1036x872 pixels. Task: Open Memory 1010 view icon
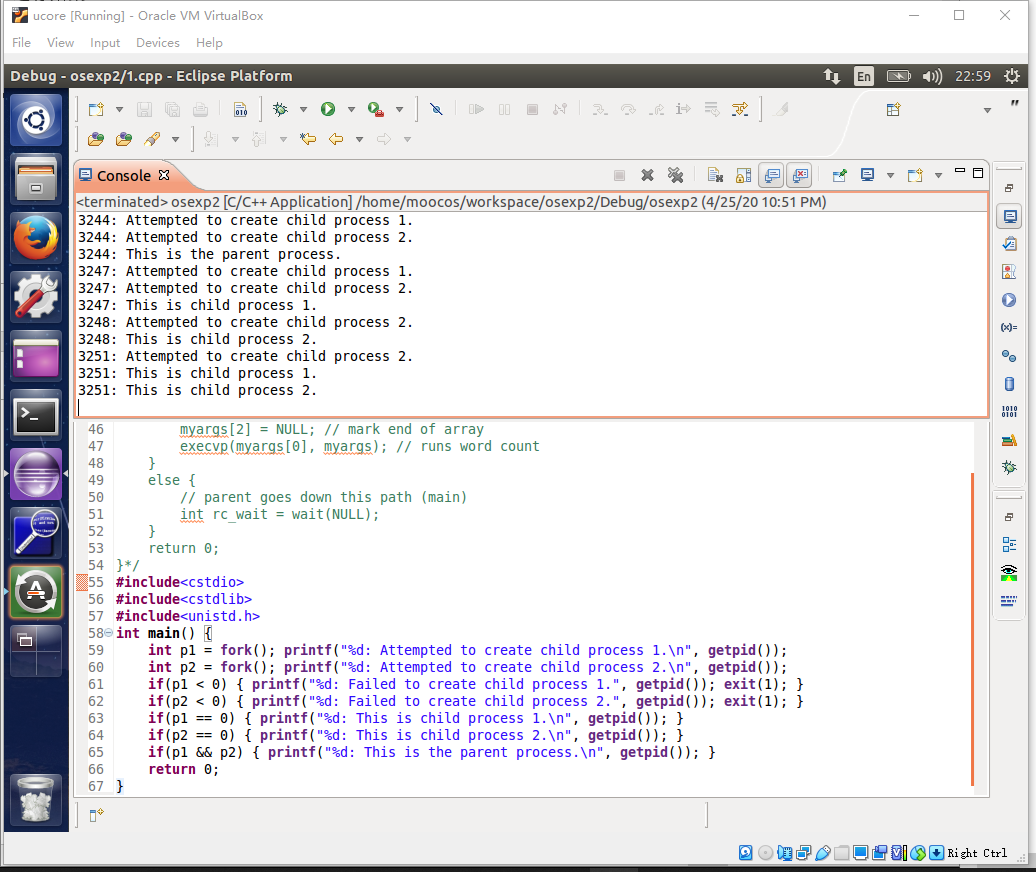pyautogui.click(x=1009, y=412)
